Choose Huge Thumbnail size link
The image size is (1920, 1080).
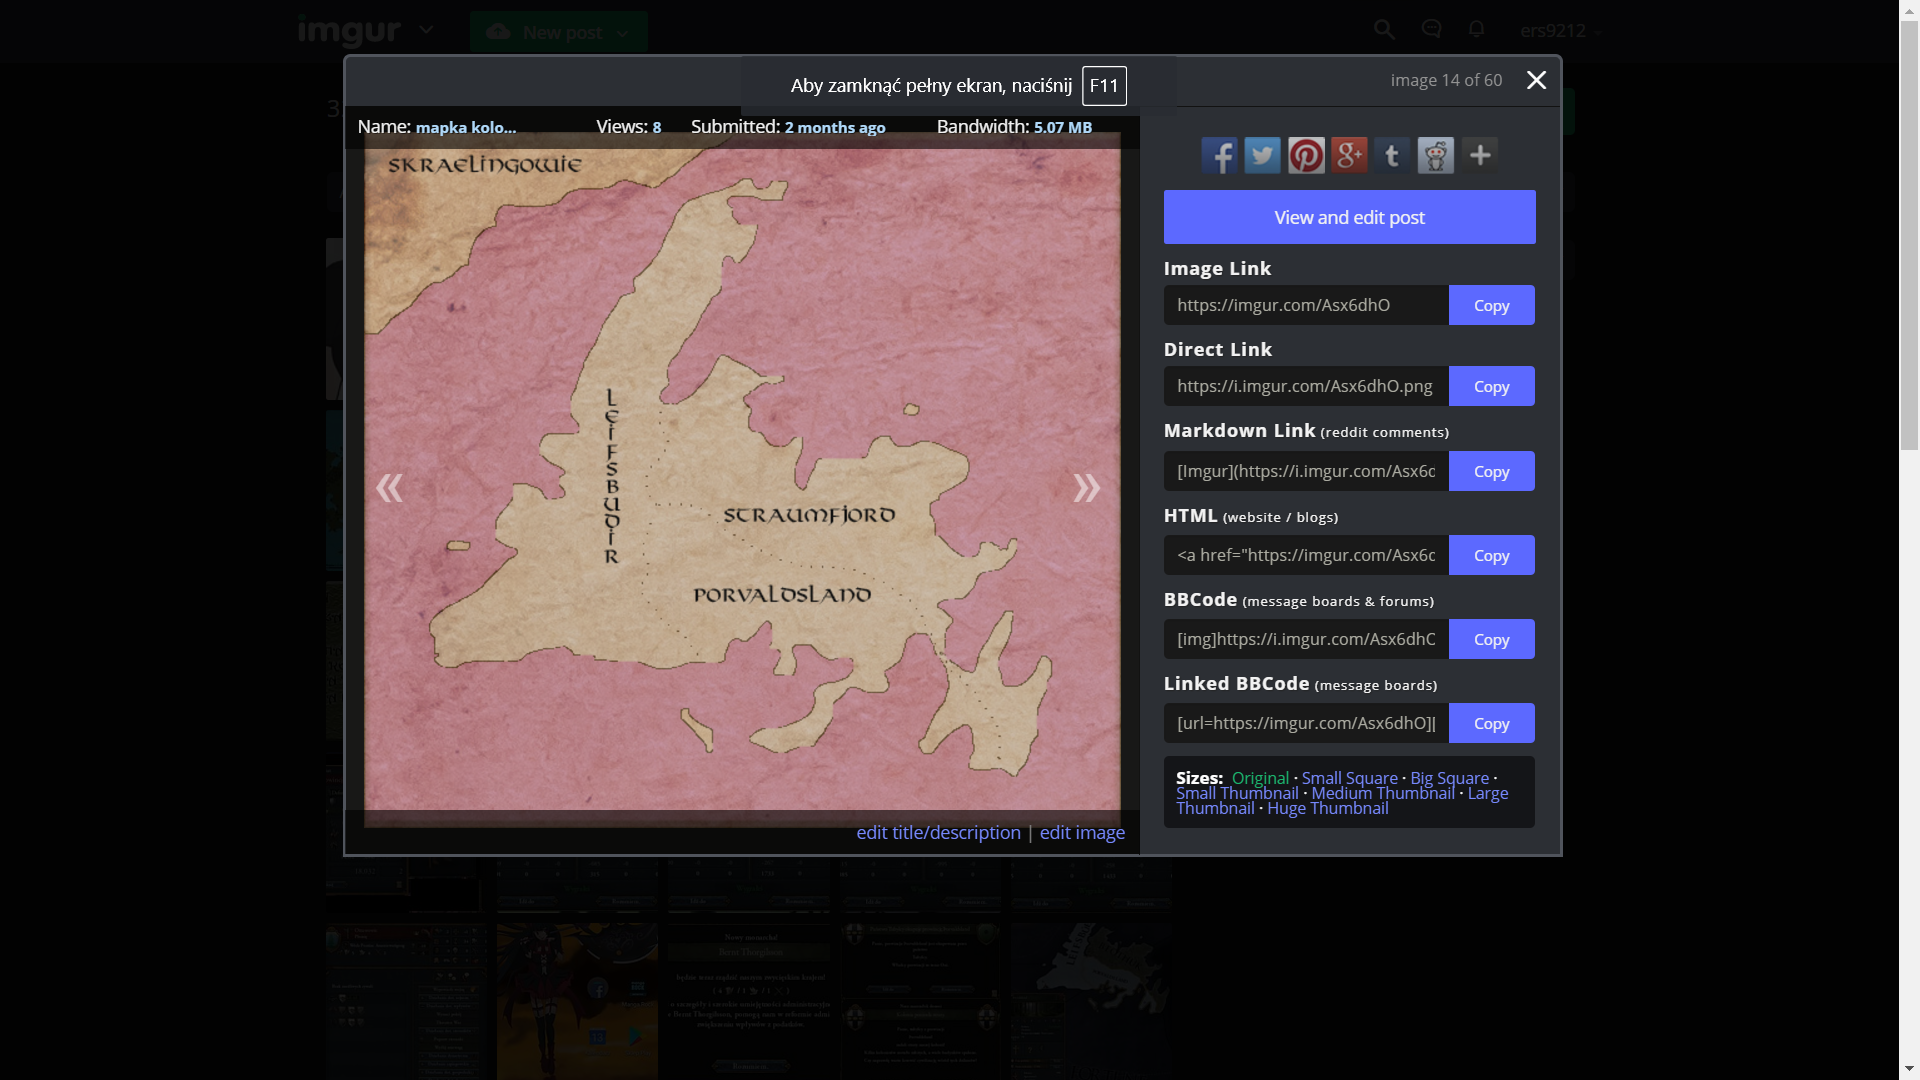(1327, 808)
